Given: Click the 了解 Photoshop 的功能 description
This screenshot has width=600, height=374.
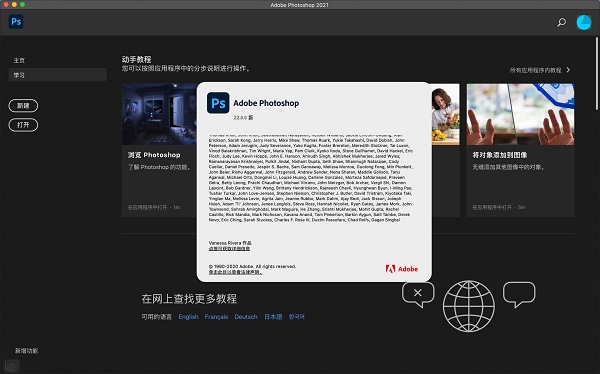Looking at the screenshot, I should [159, 167].
